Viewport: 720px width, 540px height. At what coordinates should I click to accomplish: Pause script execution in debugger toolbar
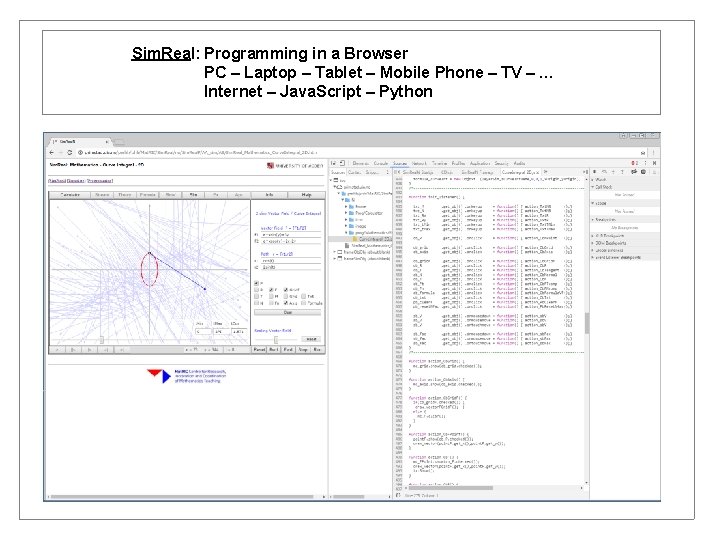[595, 172]
